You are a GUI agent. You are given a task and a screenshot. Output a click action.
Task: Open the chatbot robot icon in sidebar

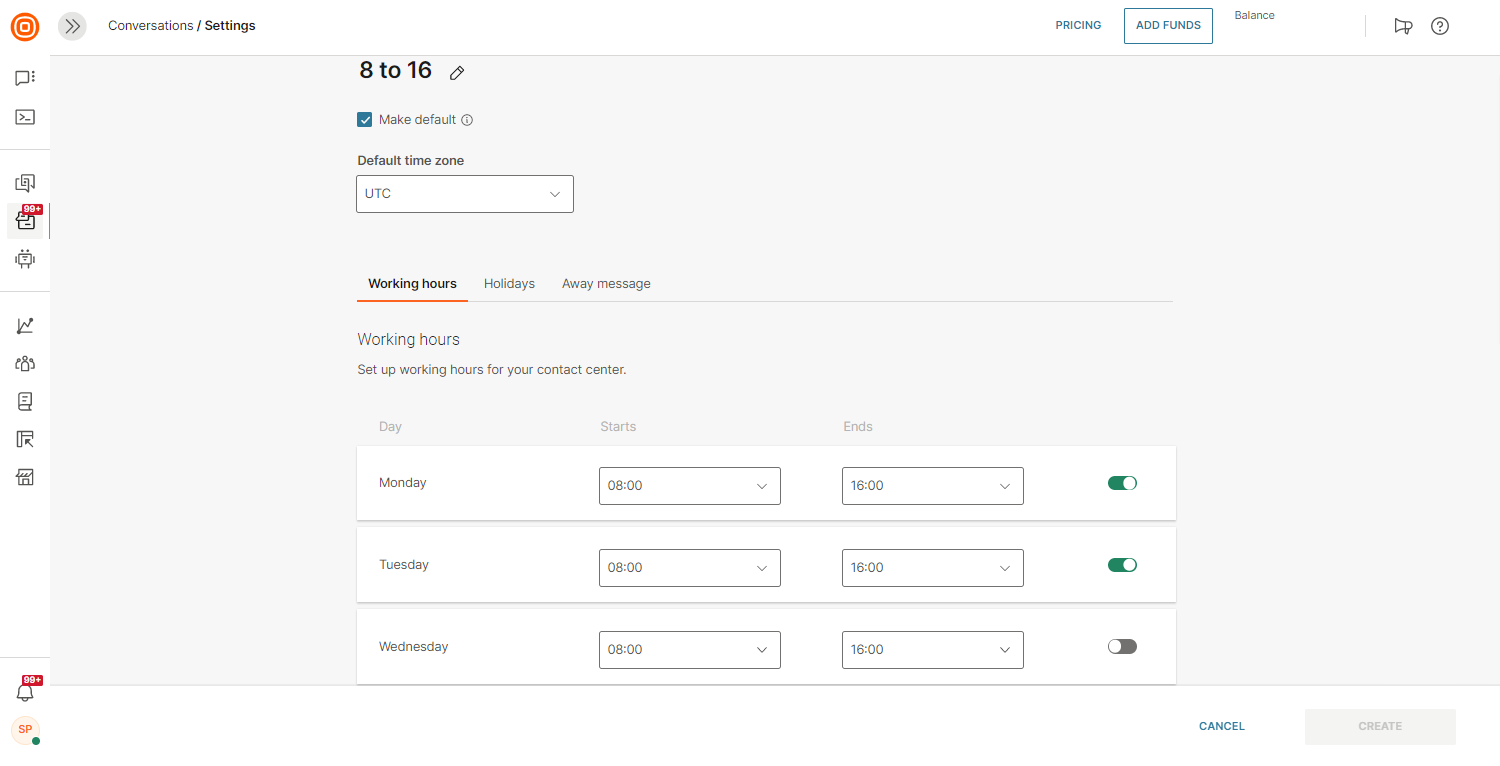pos(25,259)
